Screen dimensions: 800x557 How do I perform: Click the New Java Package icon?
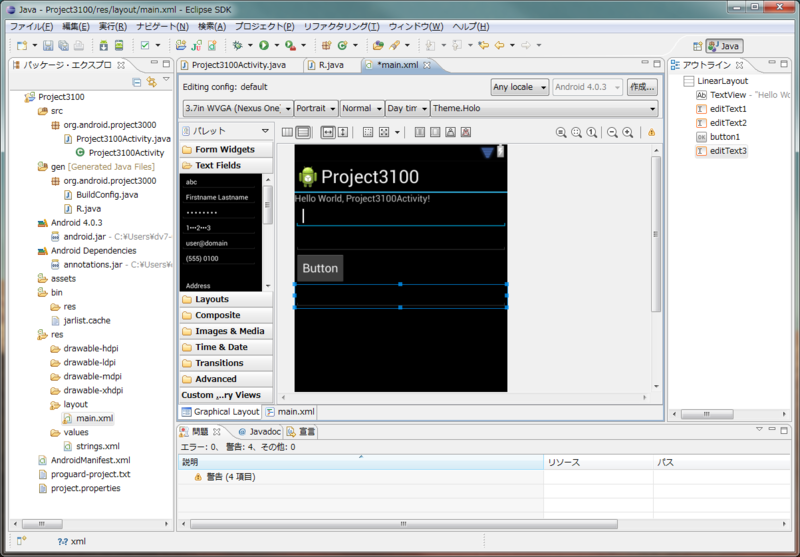(327, 45)
